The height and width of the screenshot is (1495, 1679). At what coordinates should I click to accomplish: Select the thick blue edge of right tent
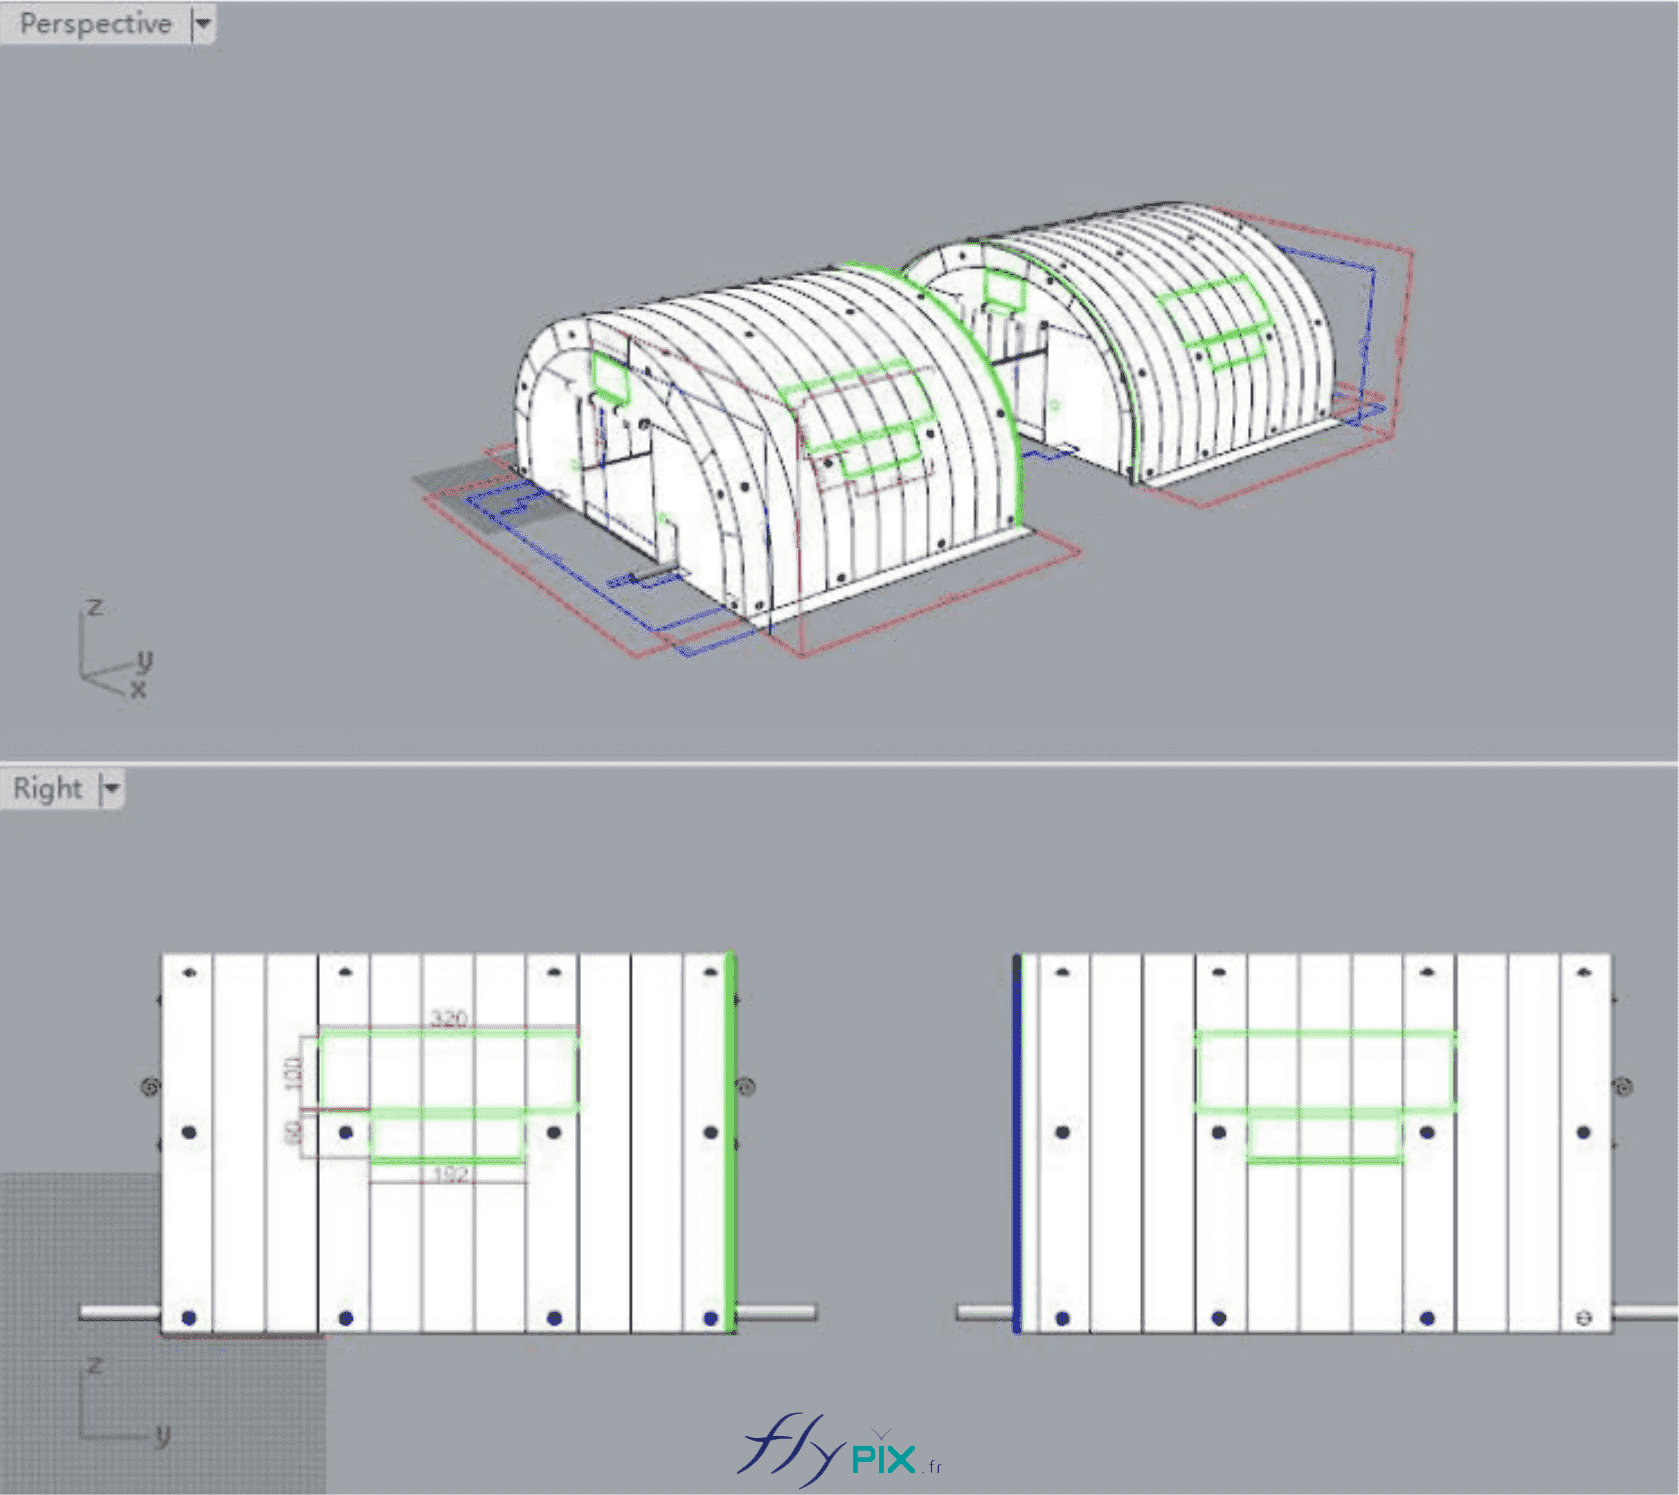(1017, 1140)
